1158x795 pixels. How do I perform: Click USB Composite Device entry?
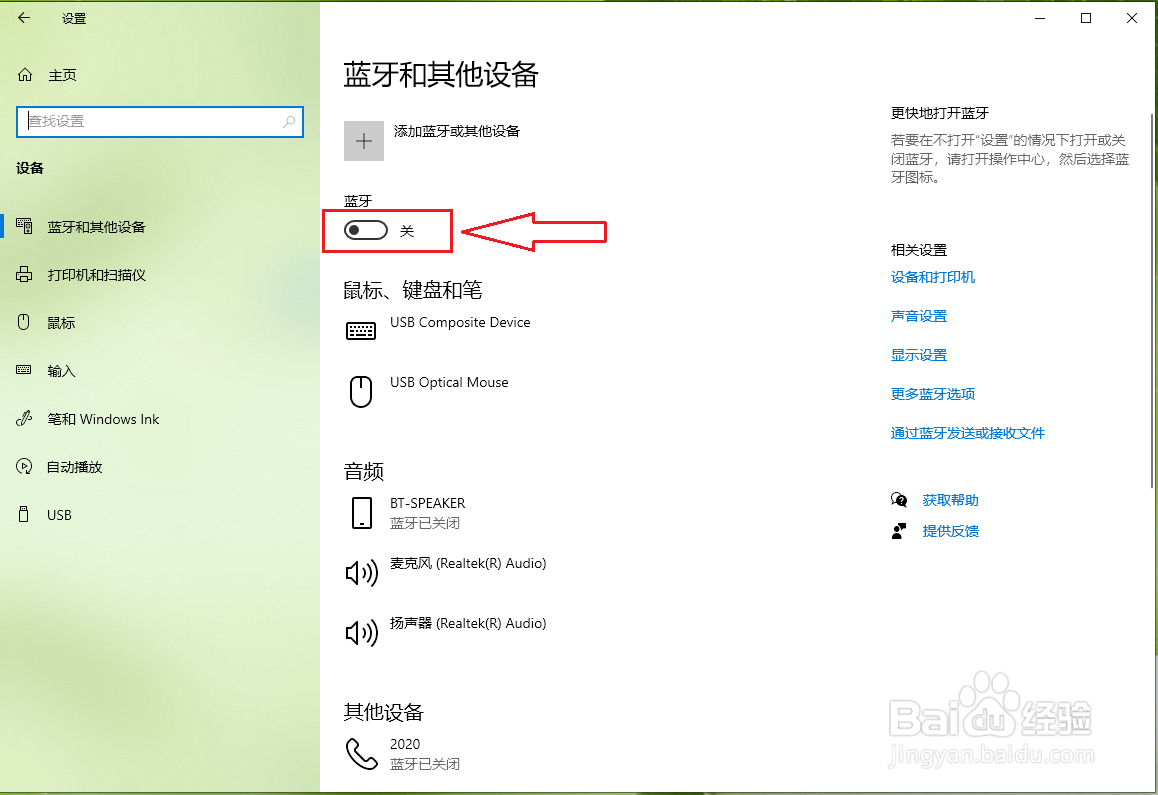click(460, 322)
